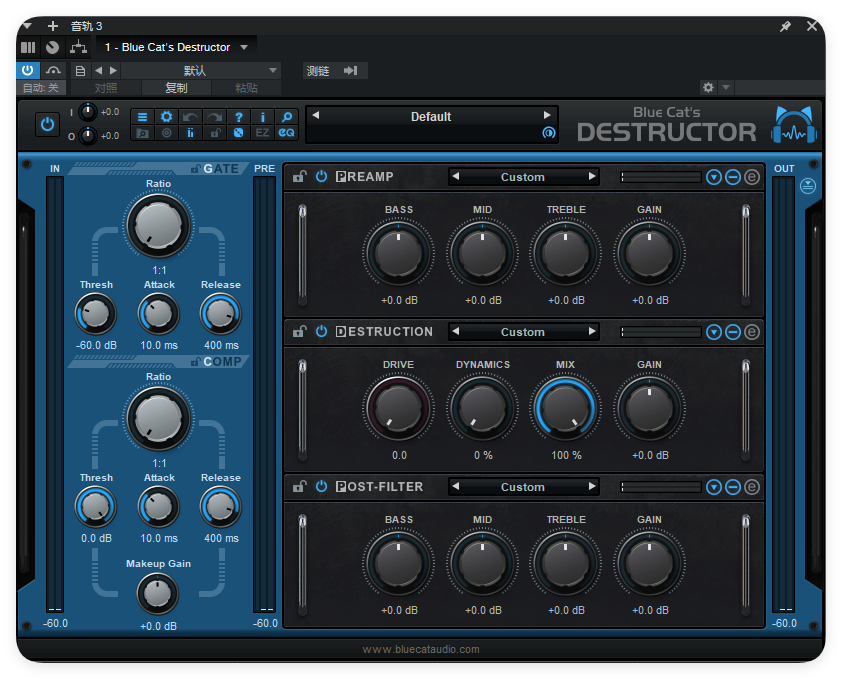Click the GATE Ratio knob

[158, 226]
